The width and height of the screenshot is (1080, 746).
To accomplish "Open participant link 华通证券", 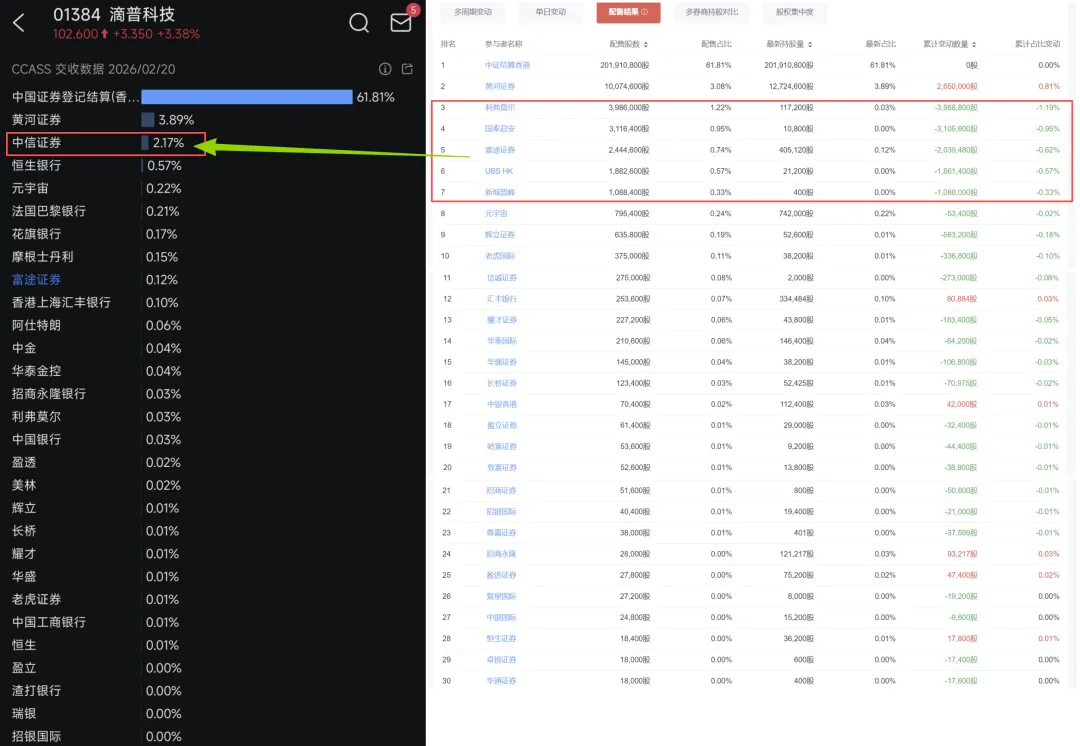I will coord(501,681).
